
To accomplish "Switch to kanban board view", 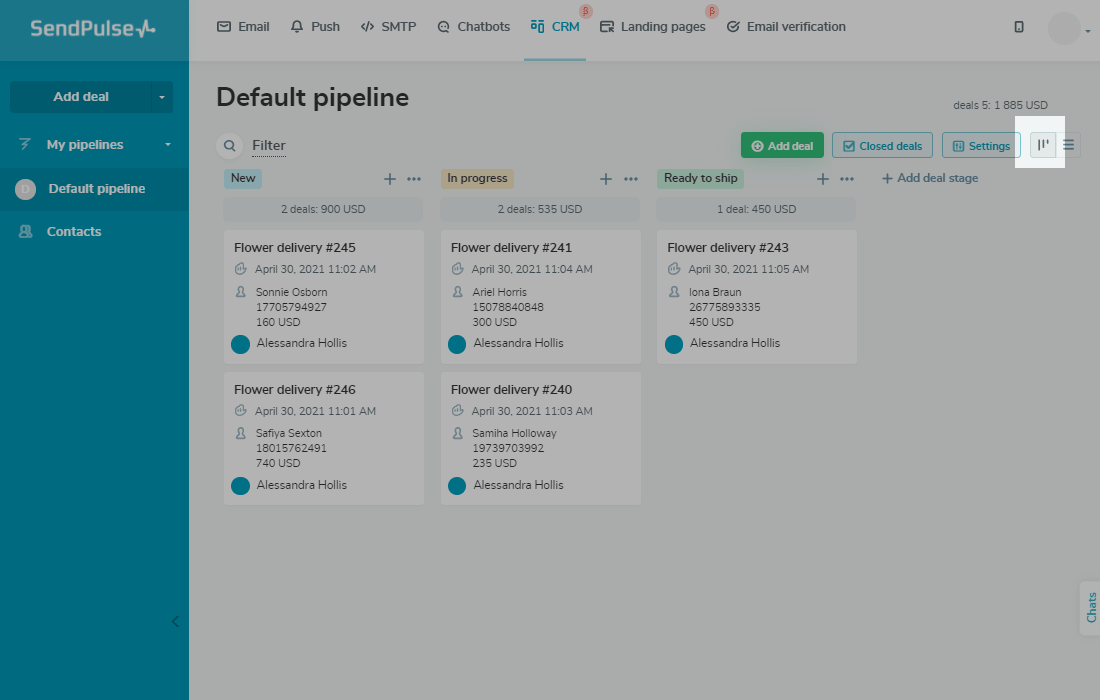I will click(x=1043, y=145).
